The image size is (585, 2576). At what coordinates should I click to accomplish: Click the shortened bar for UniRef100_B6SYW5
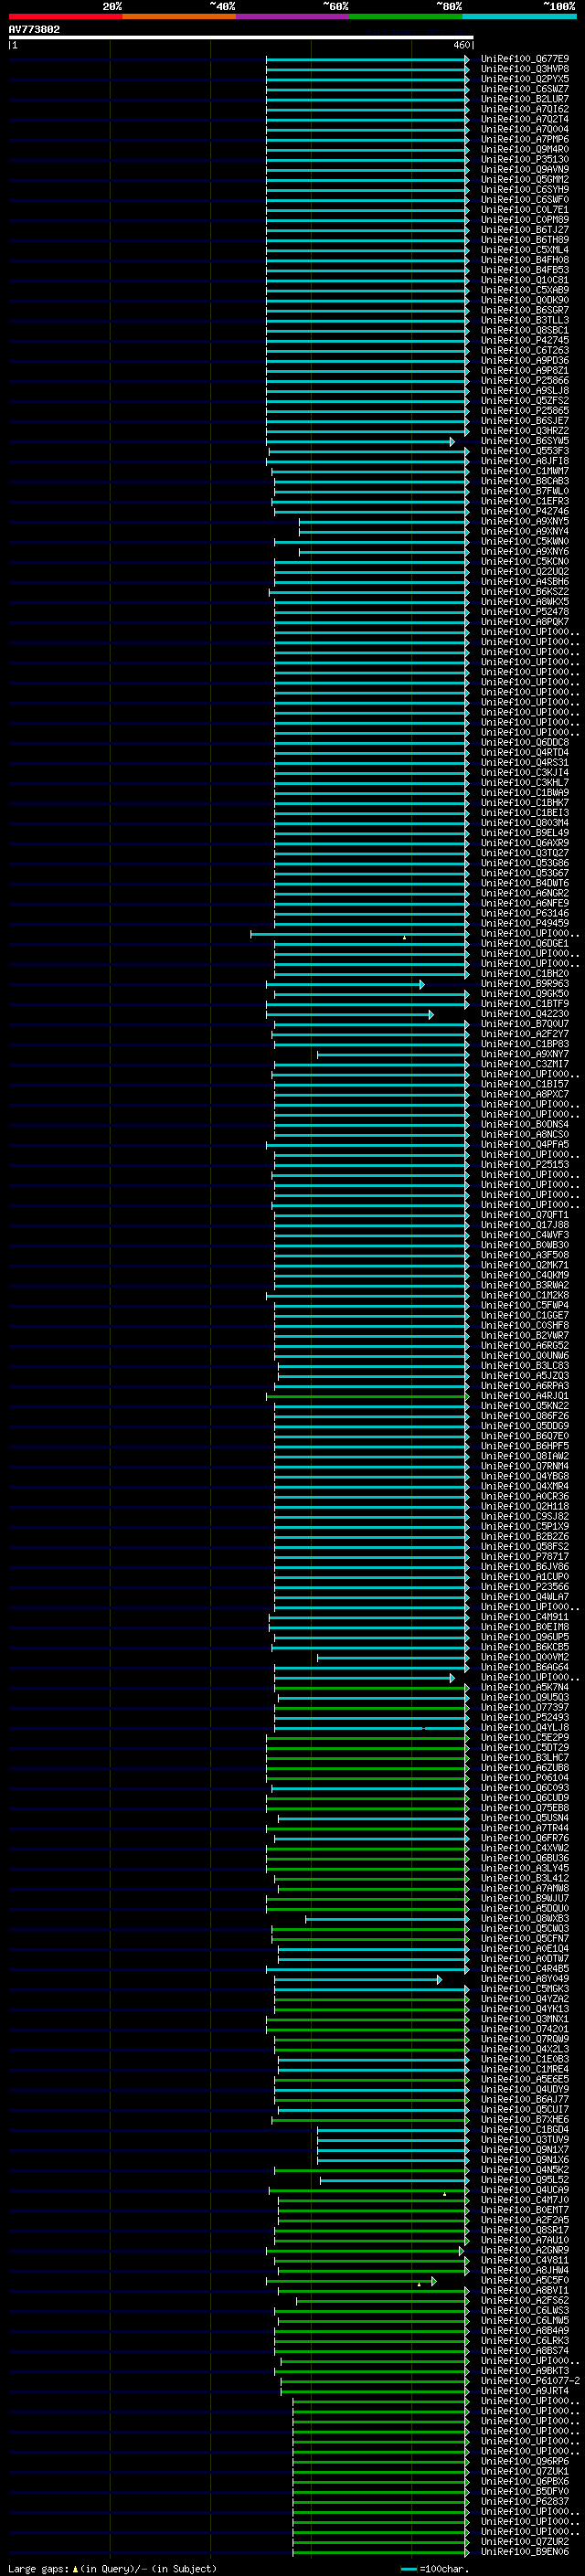tap(360, 441)
